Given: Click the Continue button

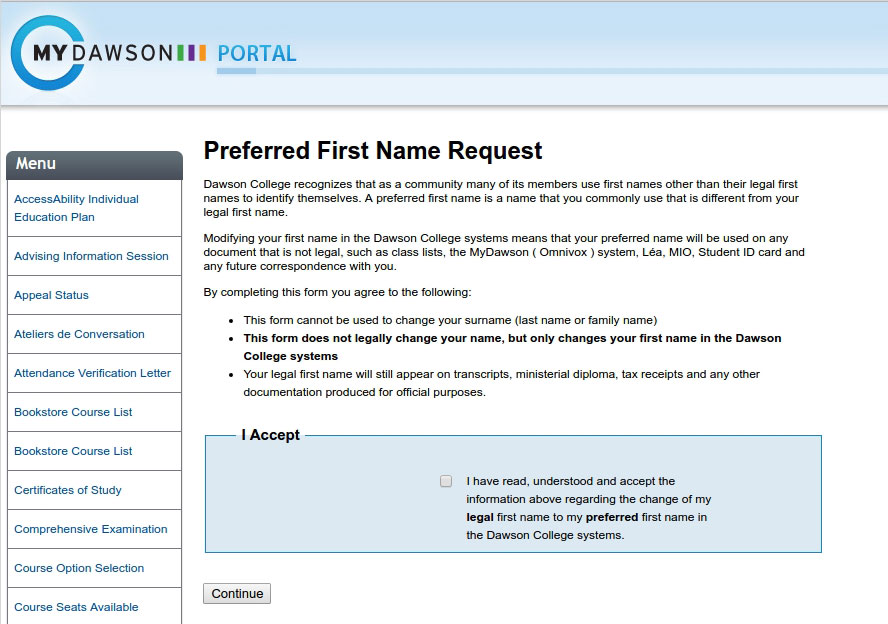Looking at the screenshot, I should click(x=236, y=593).
